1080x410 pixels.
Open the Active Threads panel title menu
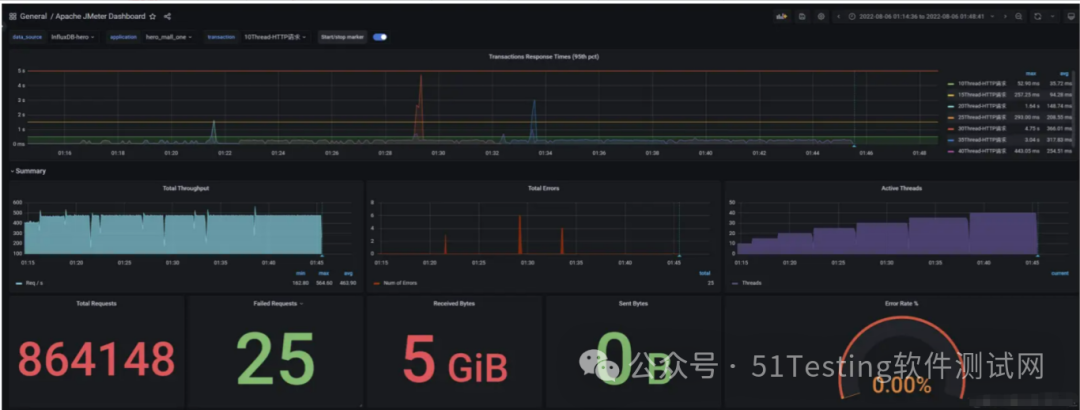click(902, 187)
